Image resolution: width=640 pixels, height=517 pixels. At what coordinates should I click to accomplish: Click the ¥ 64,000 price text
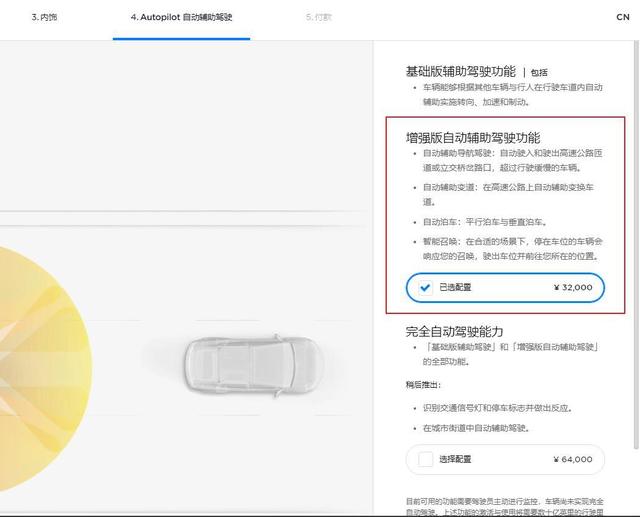pos(573,459)
